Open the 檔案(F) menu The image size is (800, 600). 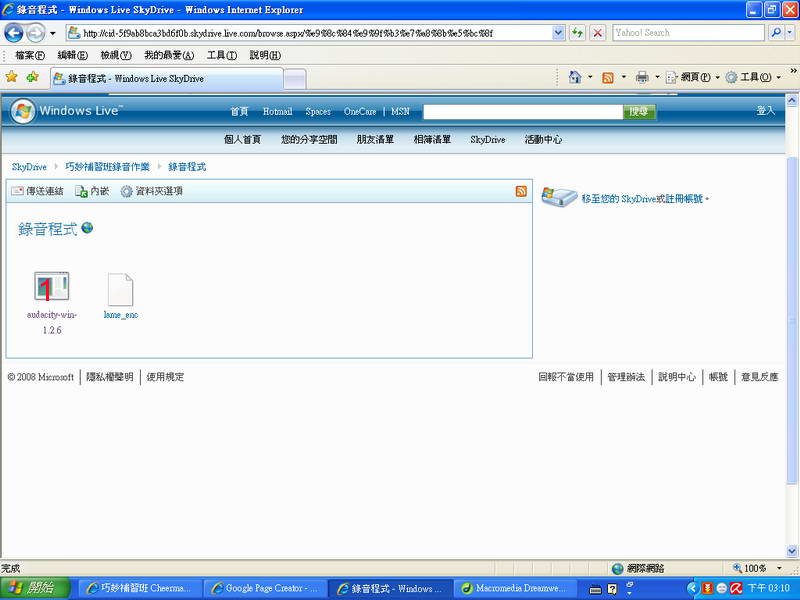30,55
